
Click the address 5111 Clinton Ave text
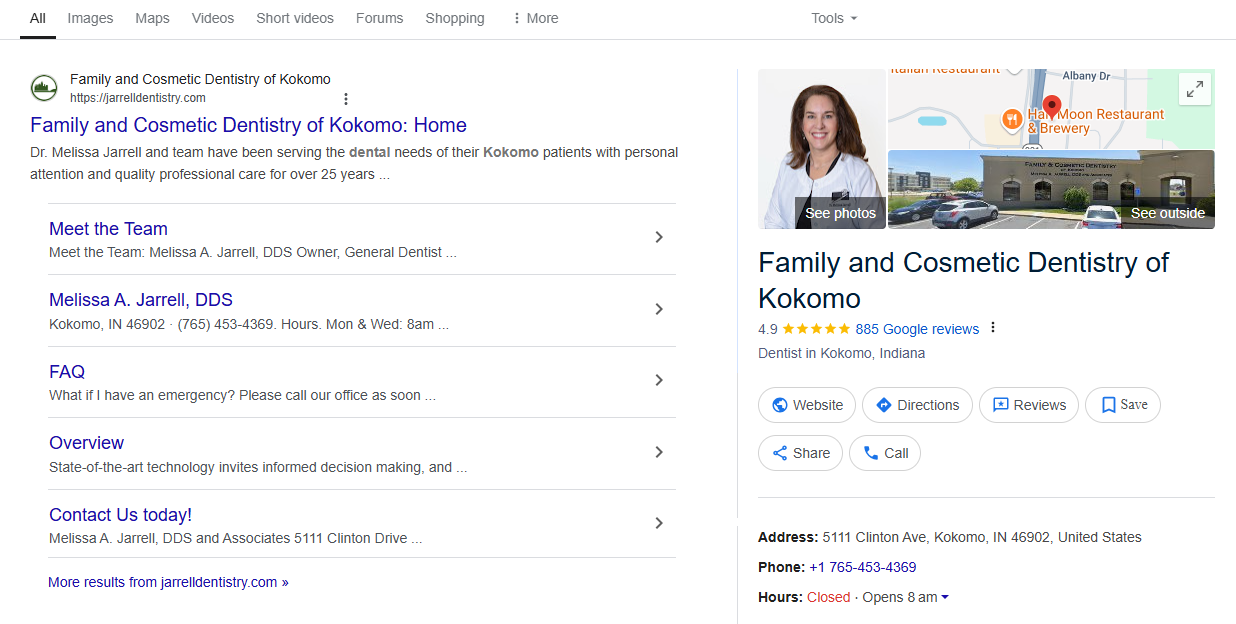point(982,537)
